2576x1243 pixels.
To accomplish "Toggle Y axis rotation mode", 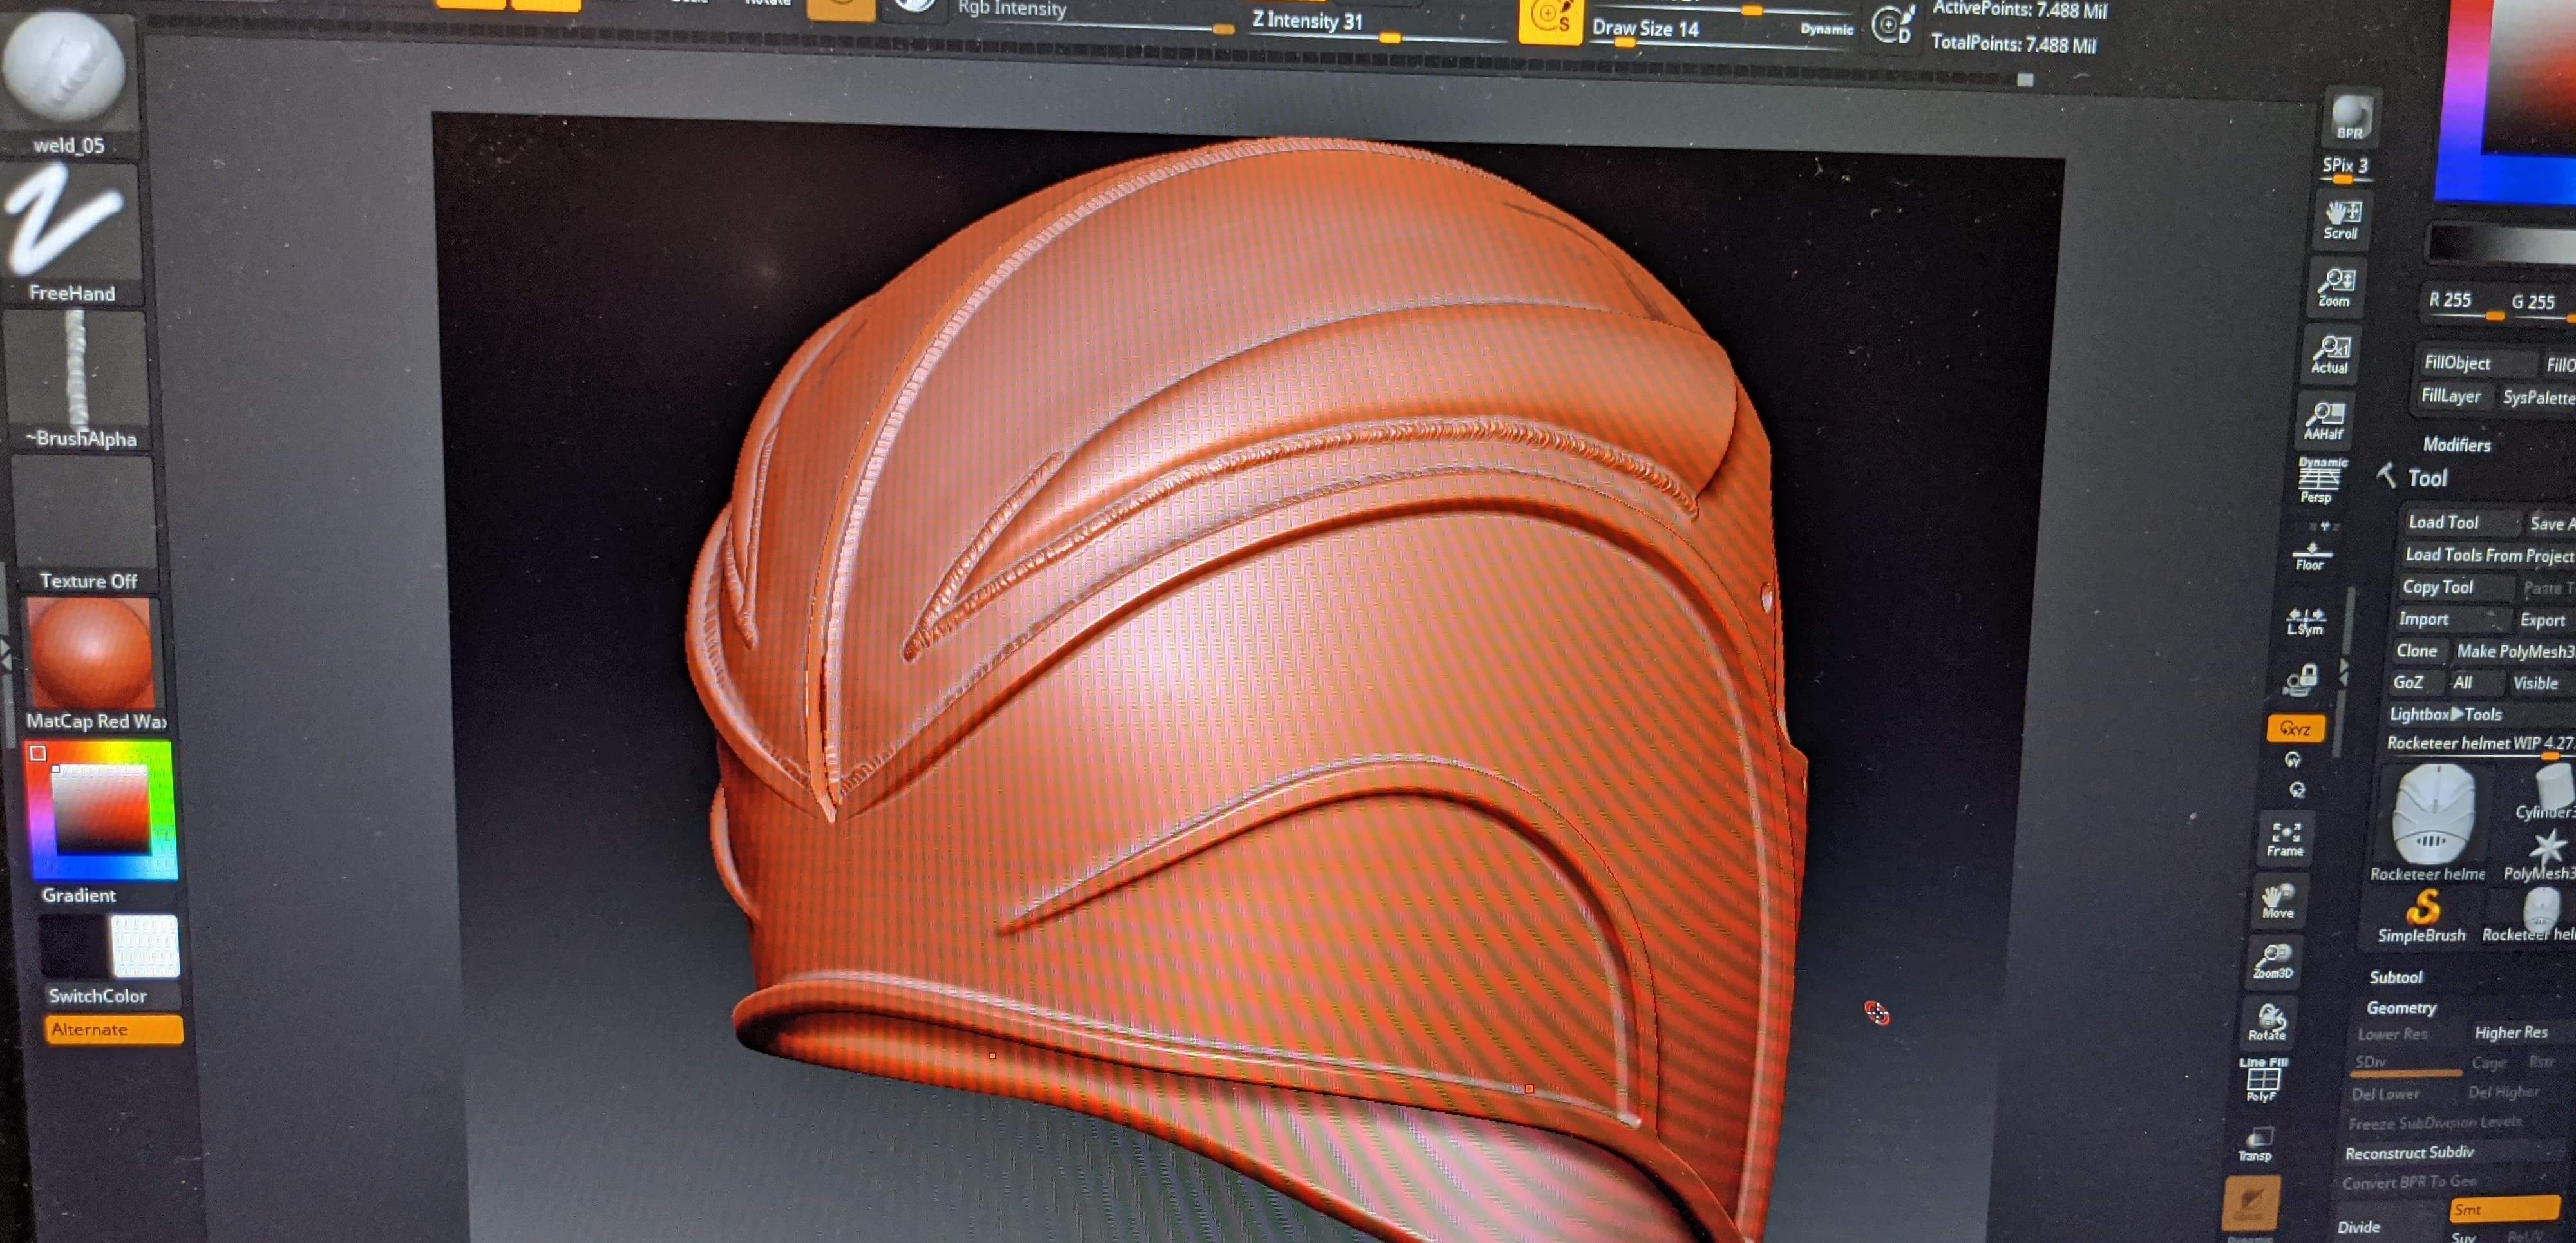I will (x=2294, y=760).
